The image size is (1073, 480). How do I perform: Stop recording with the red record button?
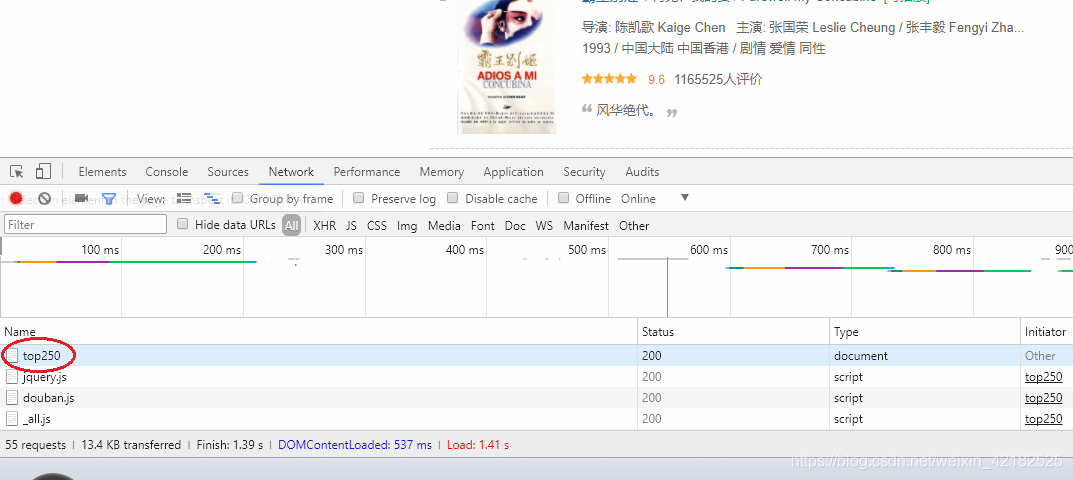pos(16,199)
